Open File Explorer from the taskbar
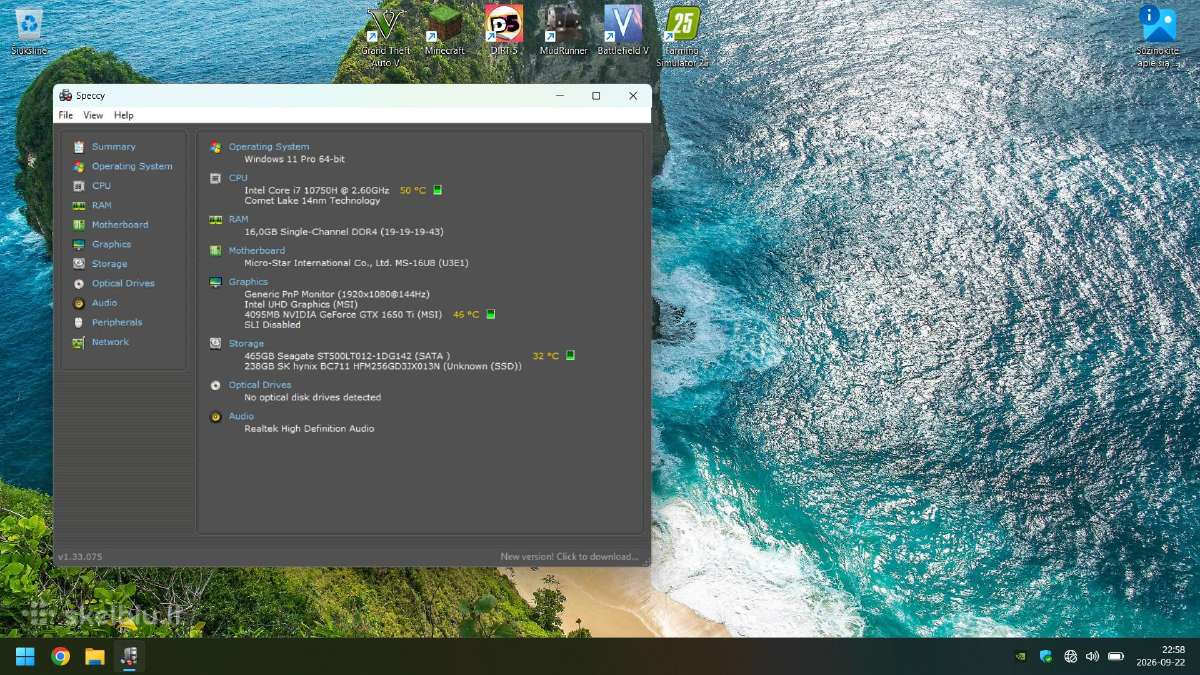The width and height of the screenshot is (1200, 675). coord(95,656)
